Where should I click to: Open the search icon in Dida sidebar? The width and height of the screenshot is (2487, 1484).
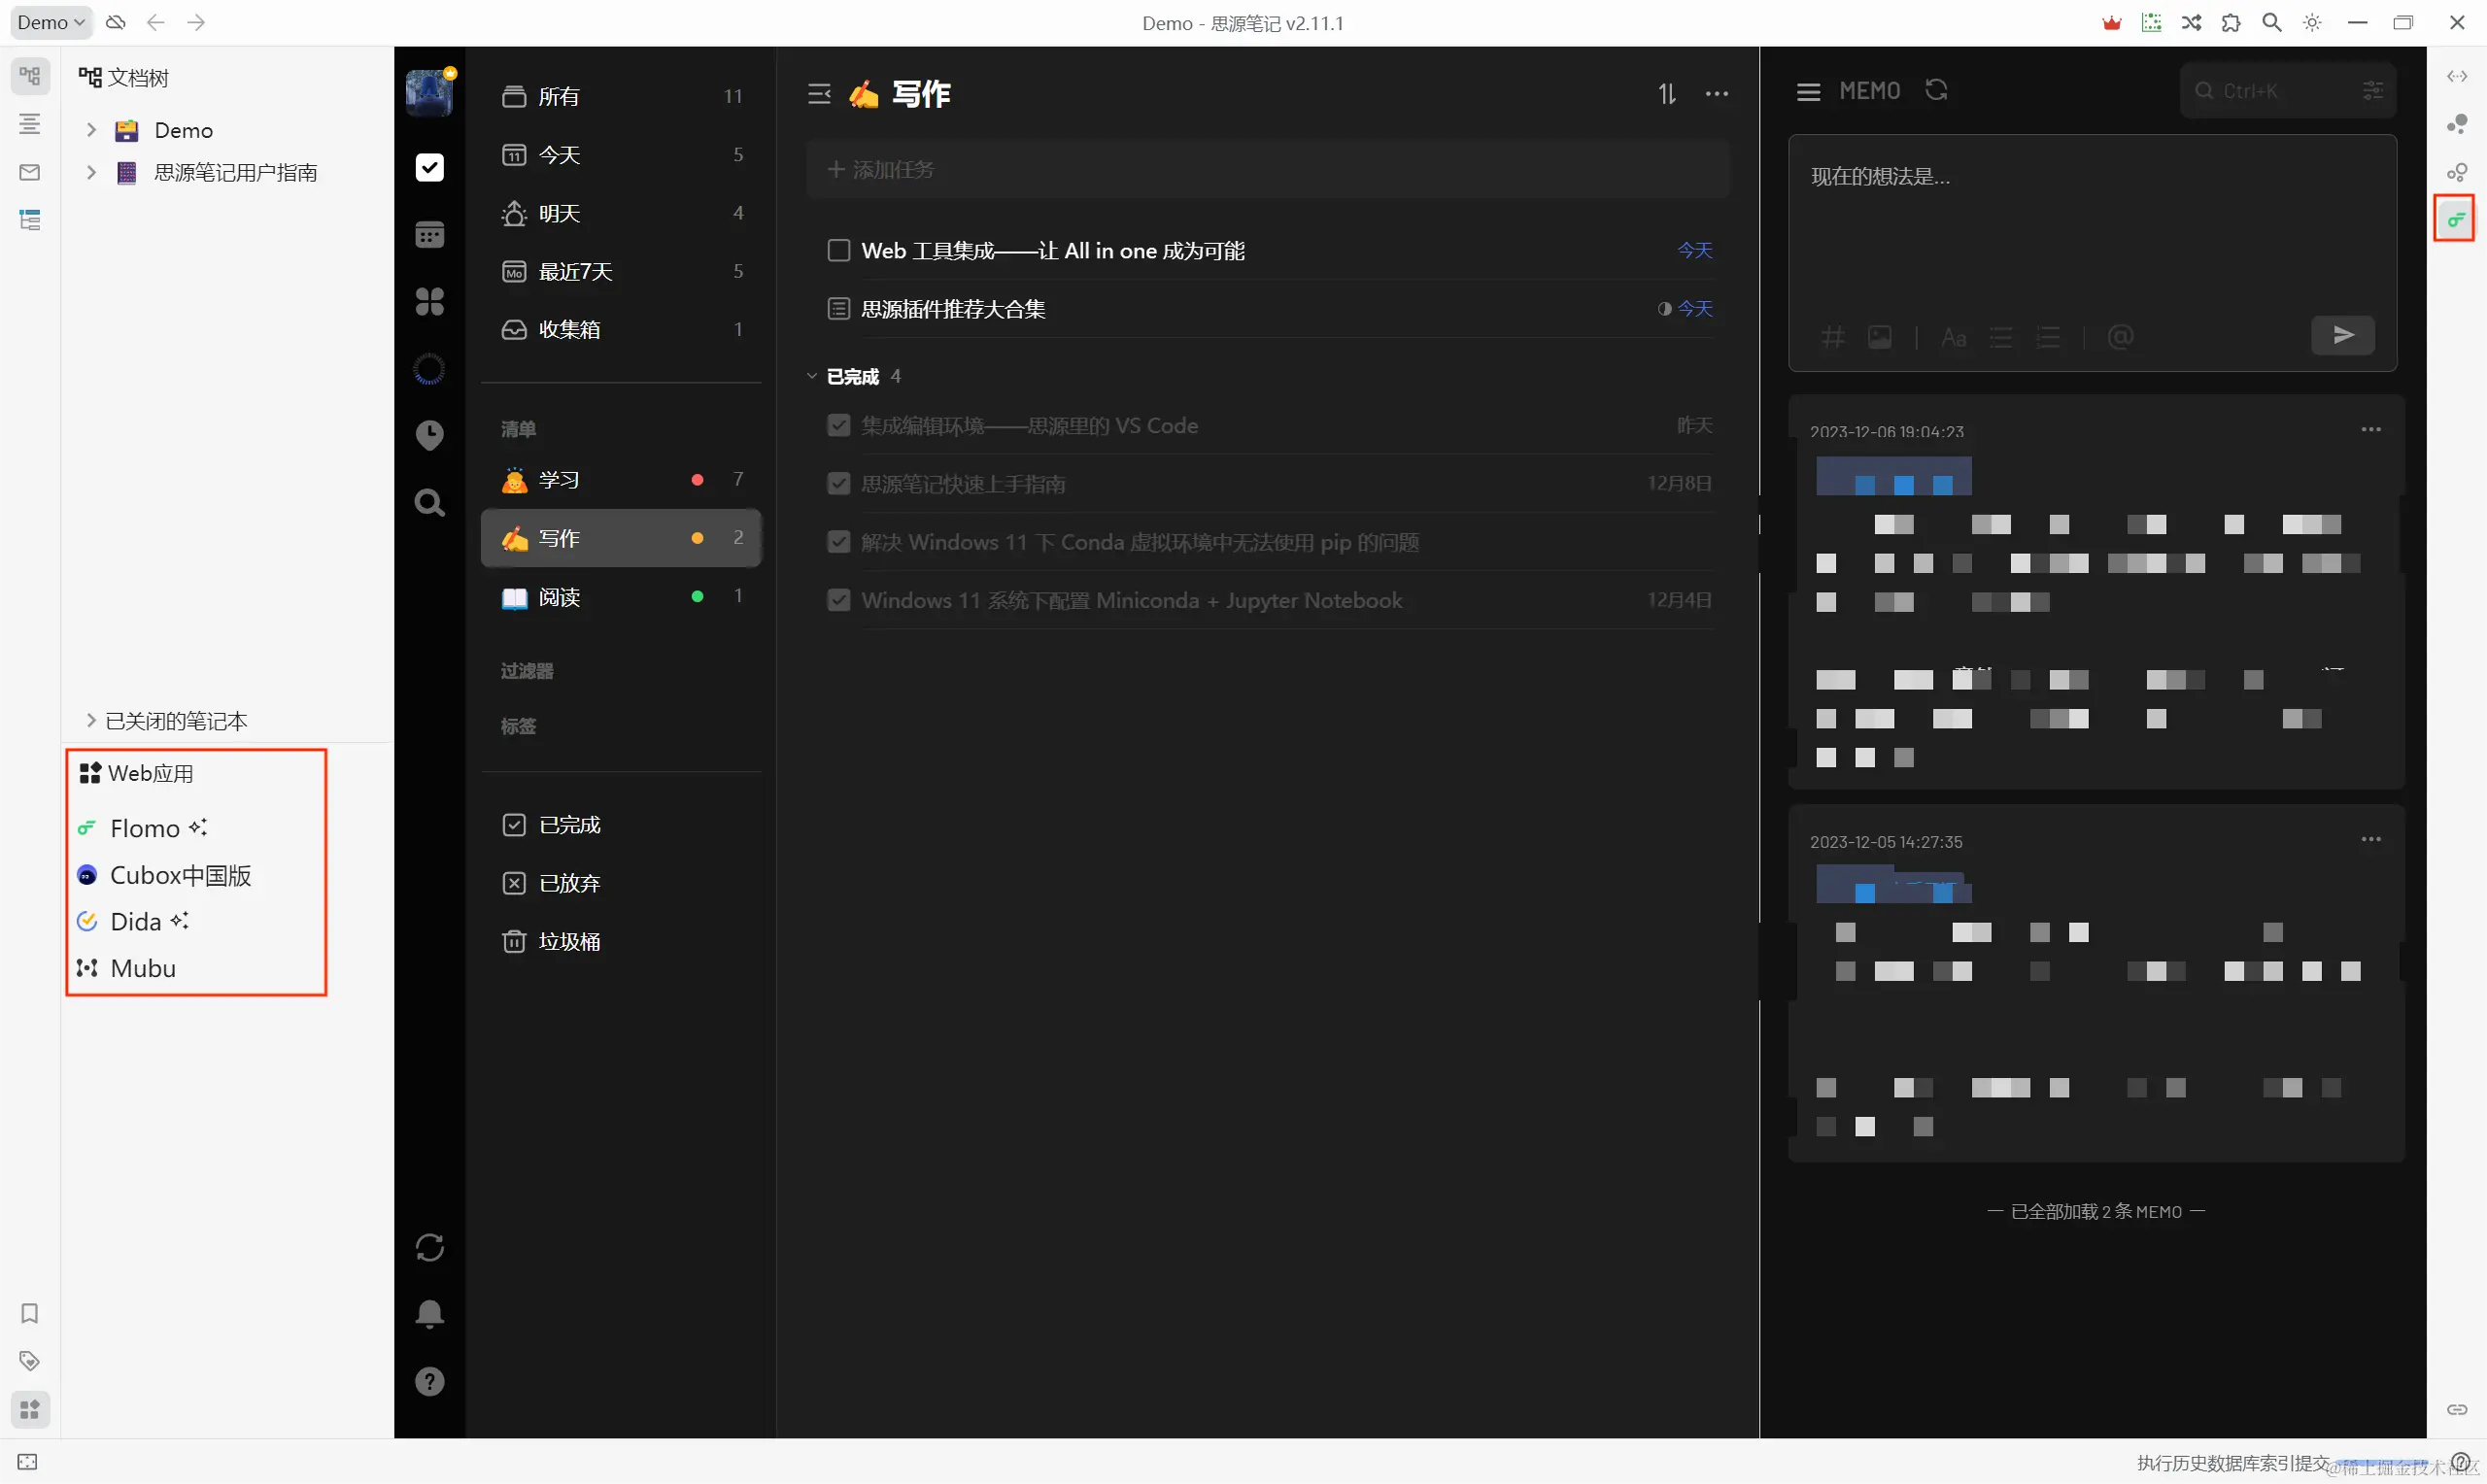pos(430,502)
